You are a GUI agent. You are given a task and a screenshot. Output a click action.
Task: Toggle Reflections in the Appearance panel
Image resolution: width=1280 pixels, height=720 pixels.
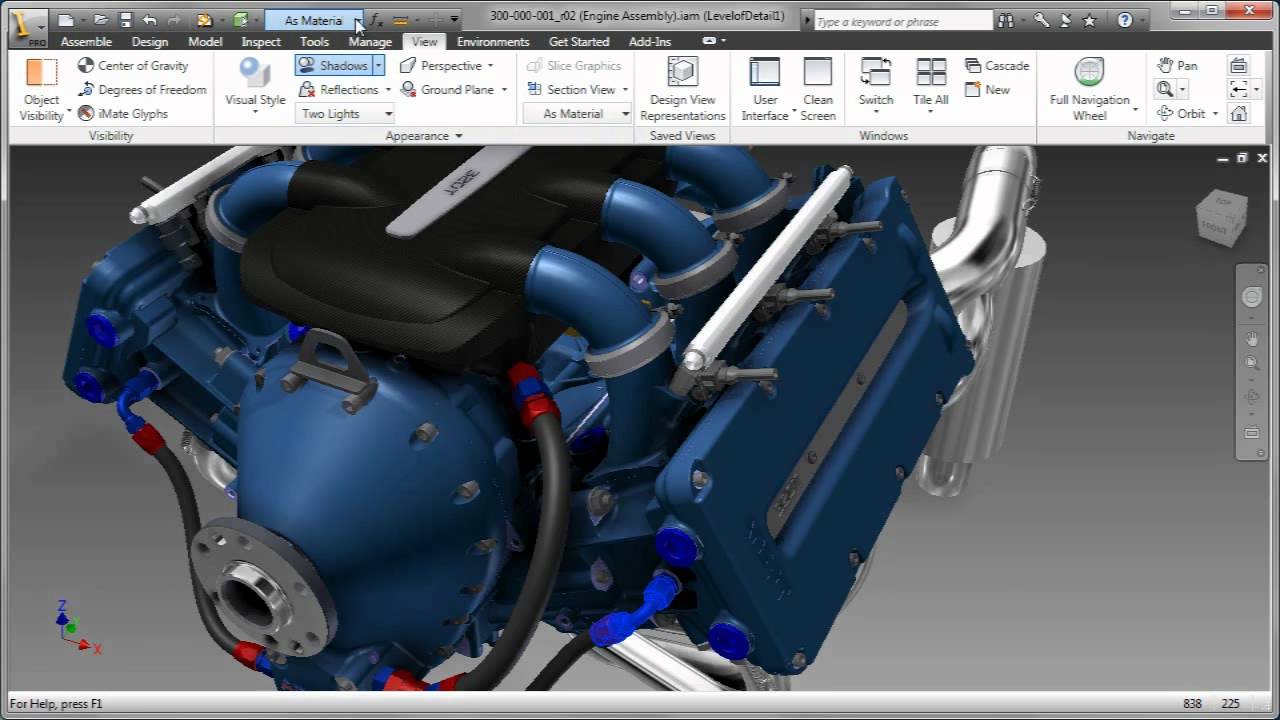tap(339, 89)
